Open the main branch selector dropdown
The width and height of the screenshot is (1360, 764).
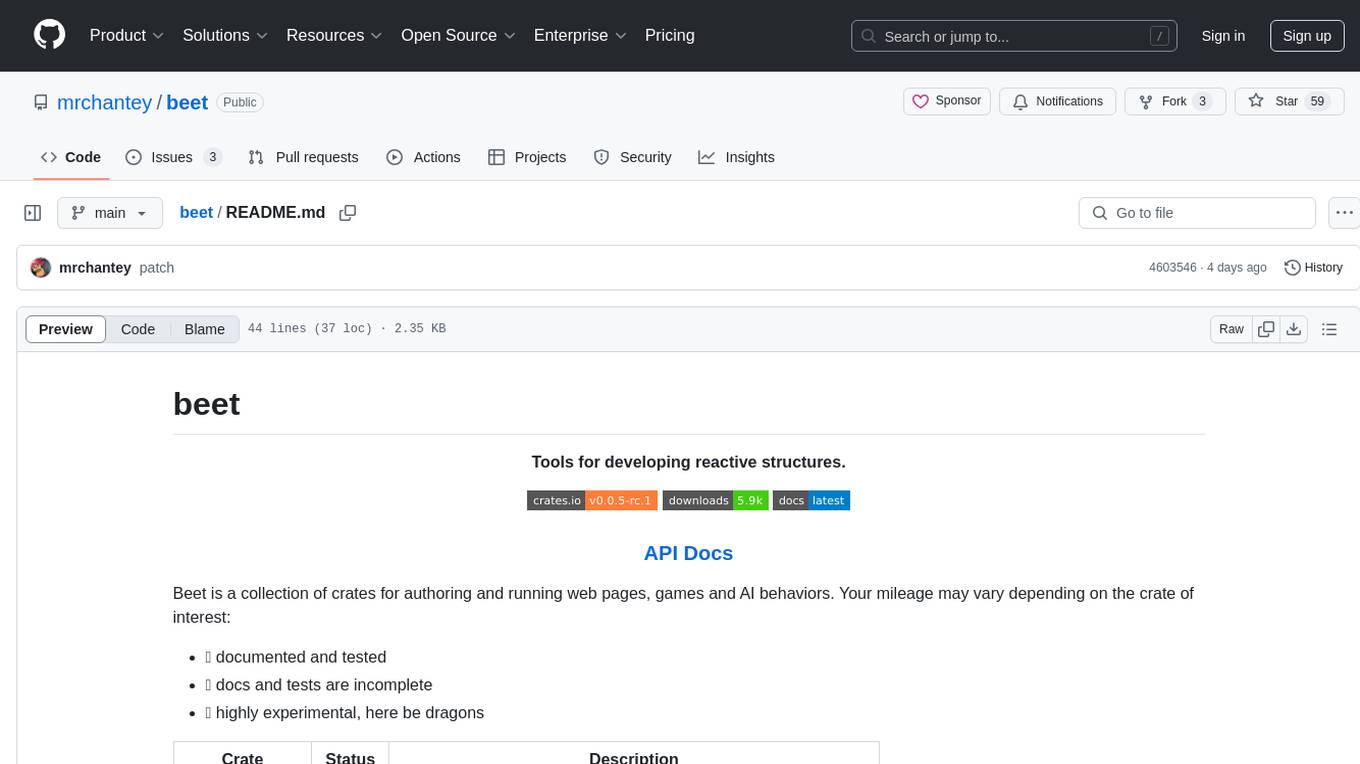tap(109, 213)
